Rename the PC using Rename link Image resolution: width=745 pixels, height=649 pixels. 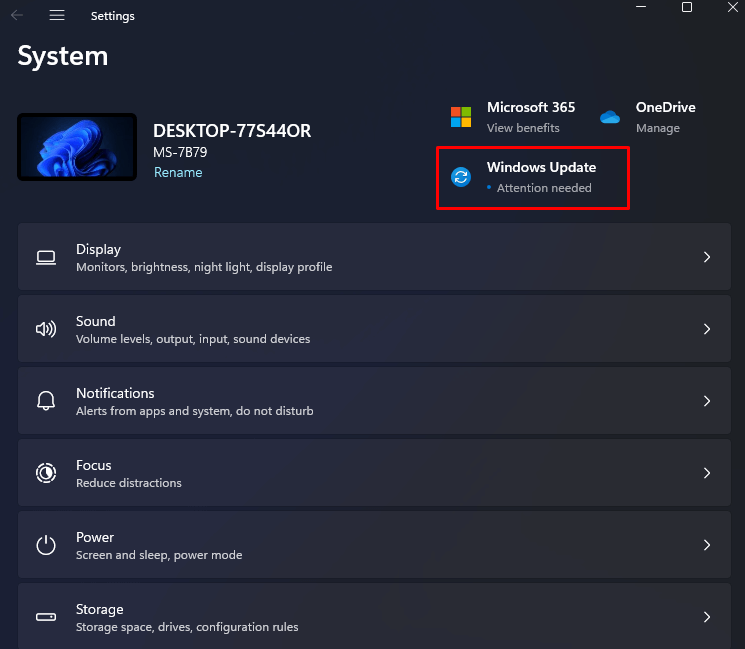point(178,172)
